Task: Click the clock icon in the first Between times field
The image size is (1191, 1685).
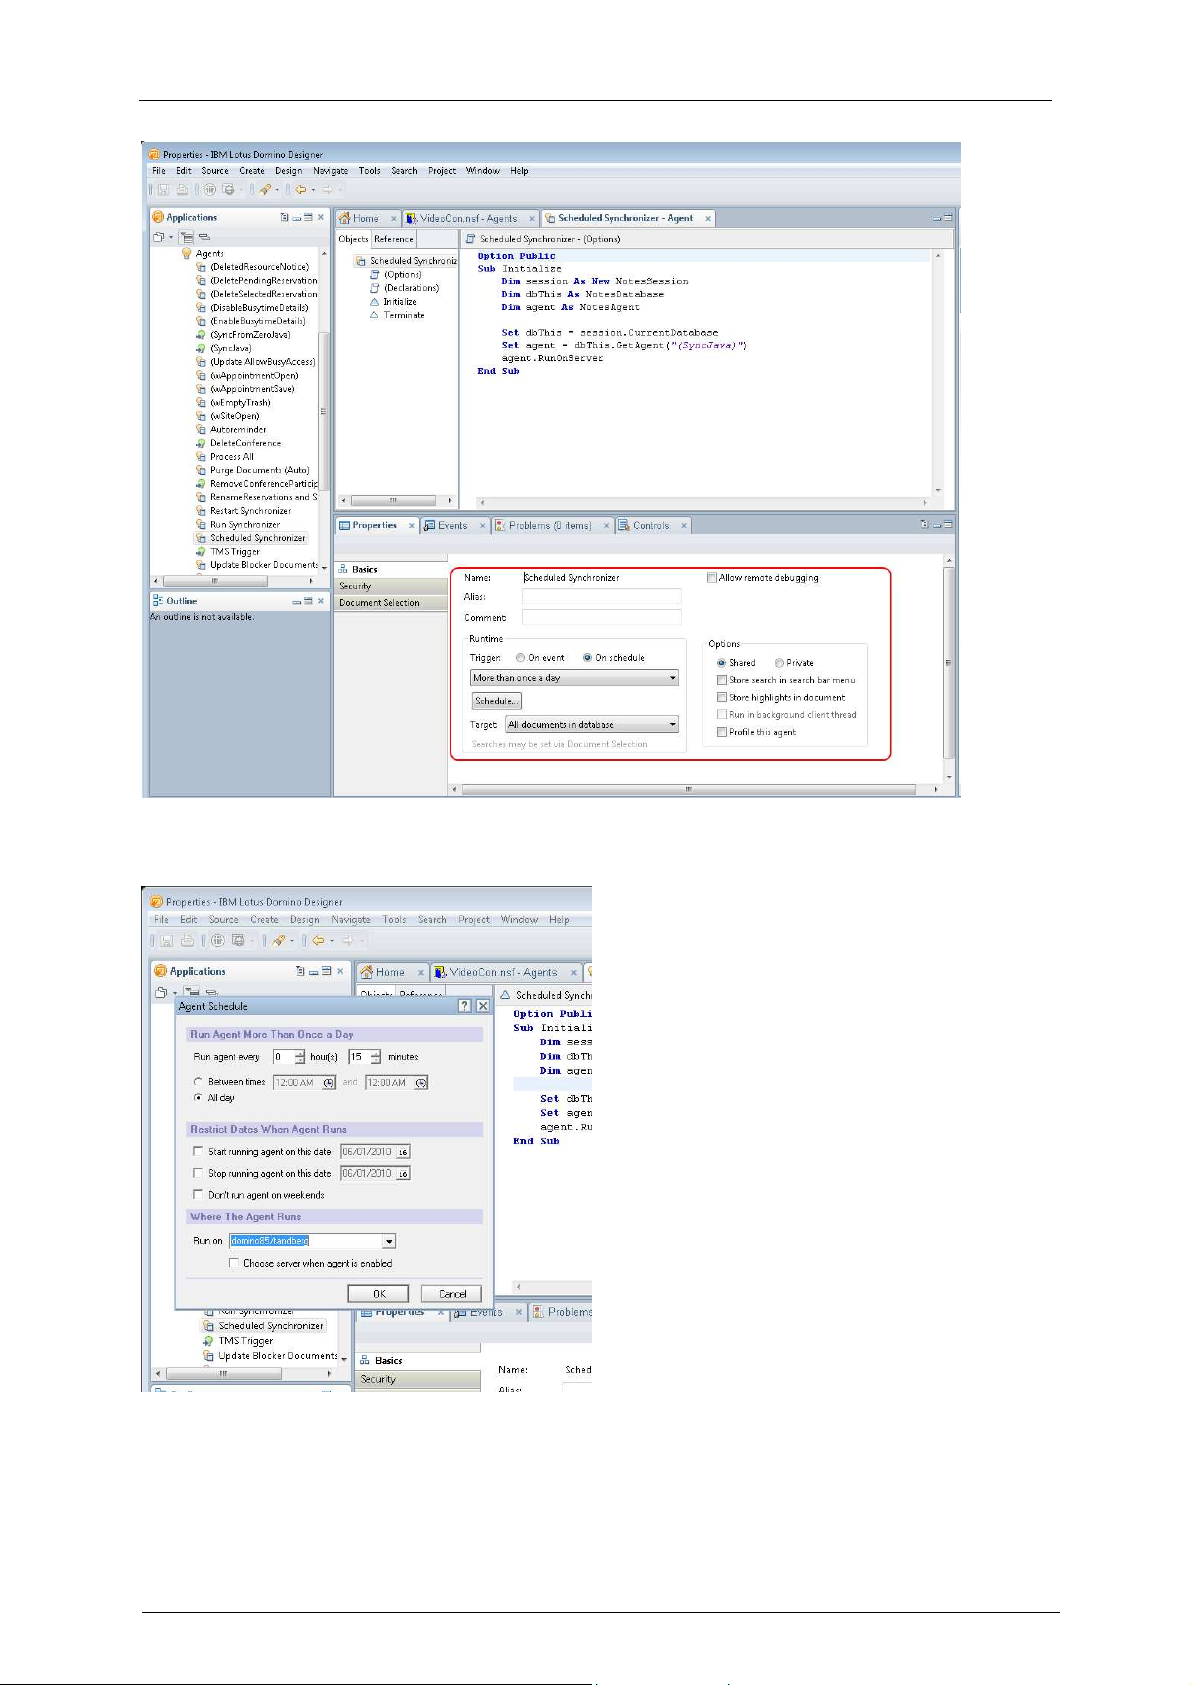Action: pos(329,1083)
